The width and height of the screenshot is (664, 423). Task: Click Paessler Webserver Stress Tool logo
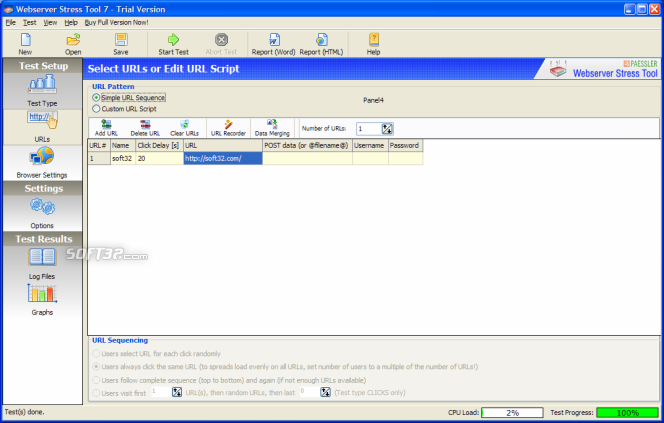(603, 69)
